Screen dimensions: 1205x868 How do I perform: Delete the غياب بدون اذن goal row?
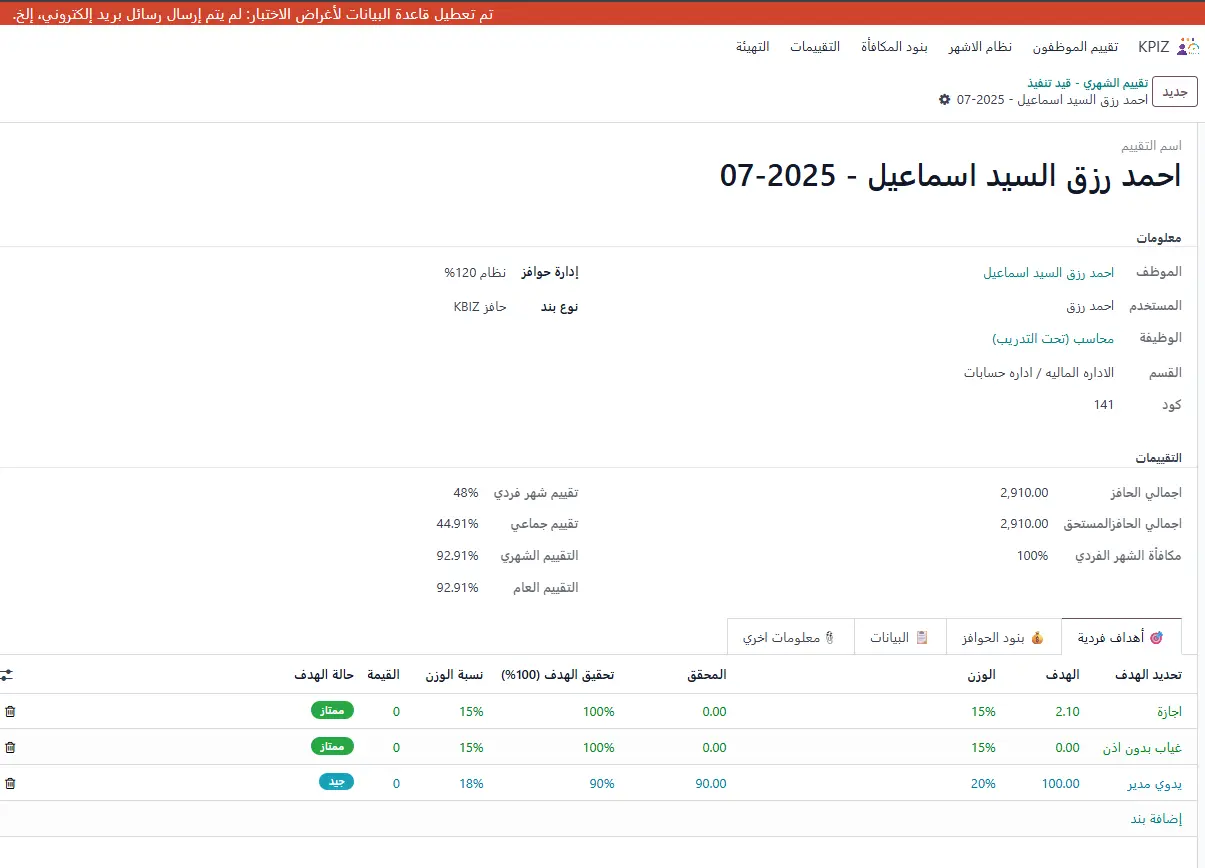click(x=10, y=747)
